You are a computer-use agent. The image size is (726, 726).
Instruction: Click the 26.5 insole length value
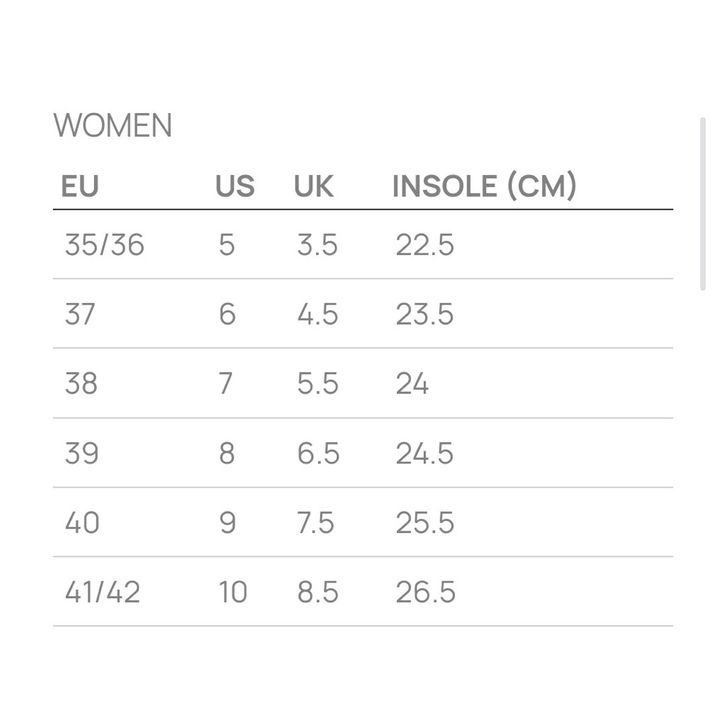pyautogui.click(x=425, y=592)
